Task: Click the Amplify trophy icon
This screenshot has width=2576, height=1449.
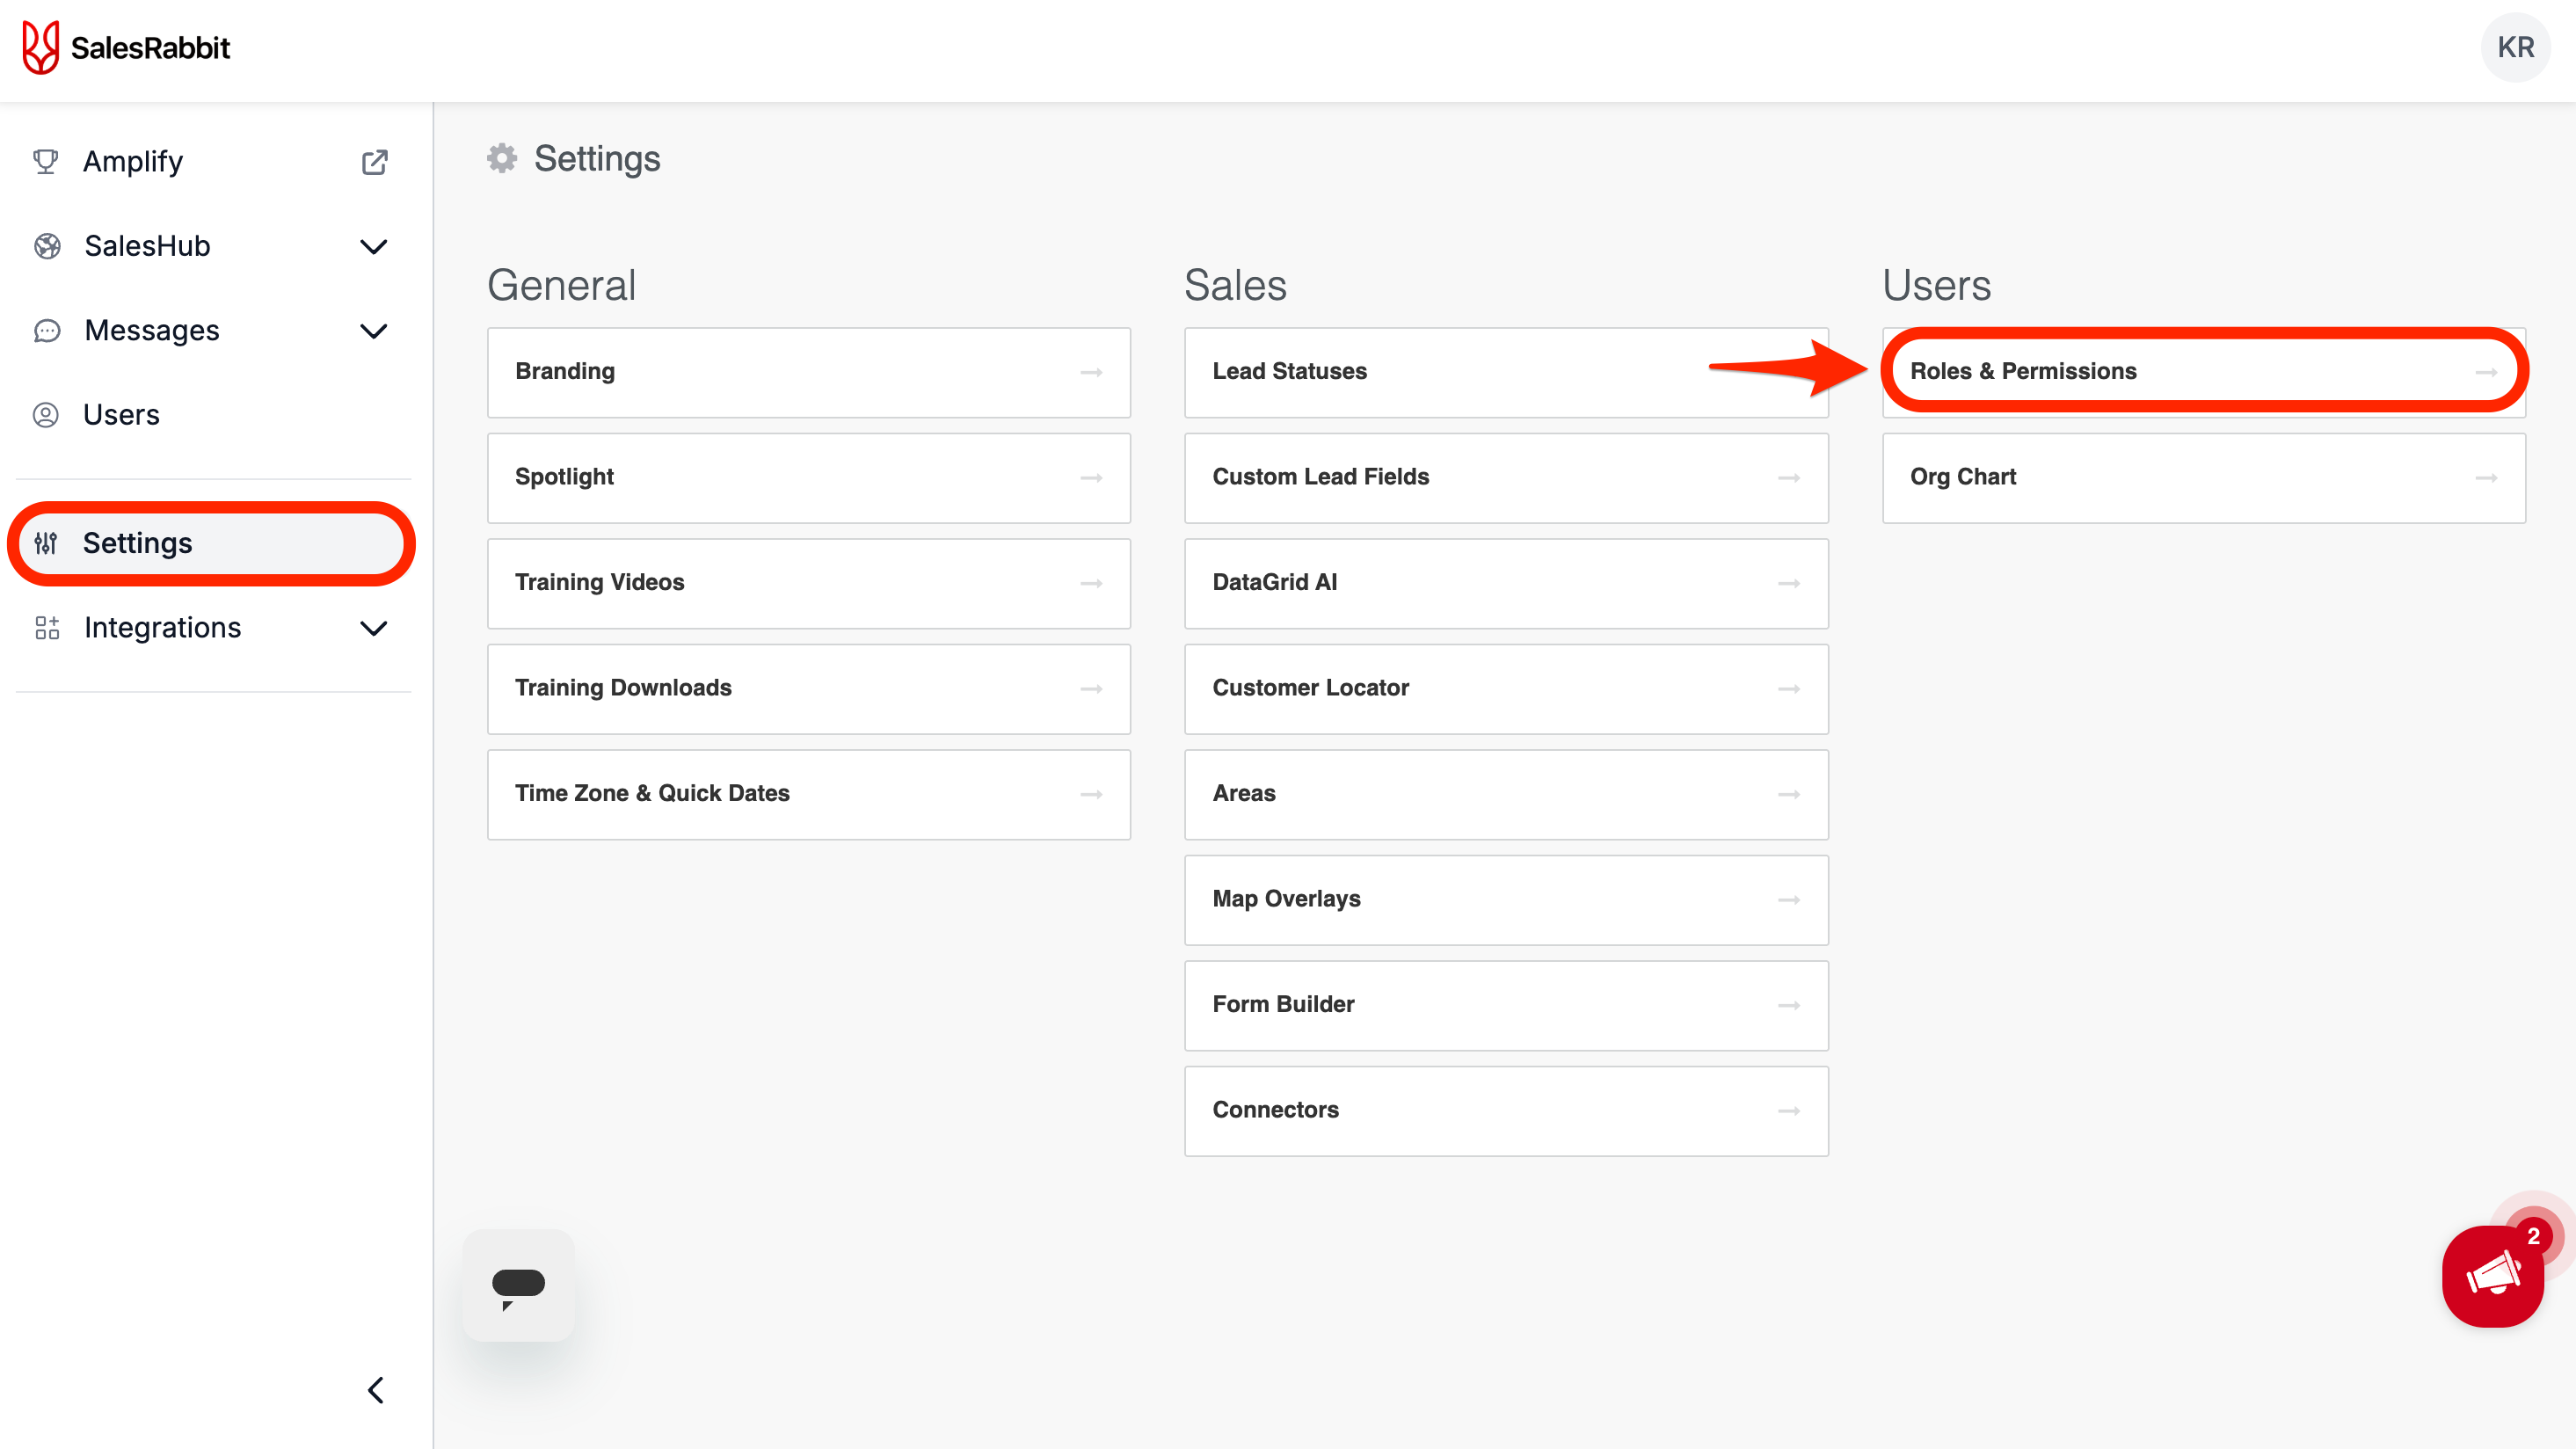Action: (x=46, y=162)
